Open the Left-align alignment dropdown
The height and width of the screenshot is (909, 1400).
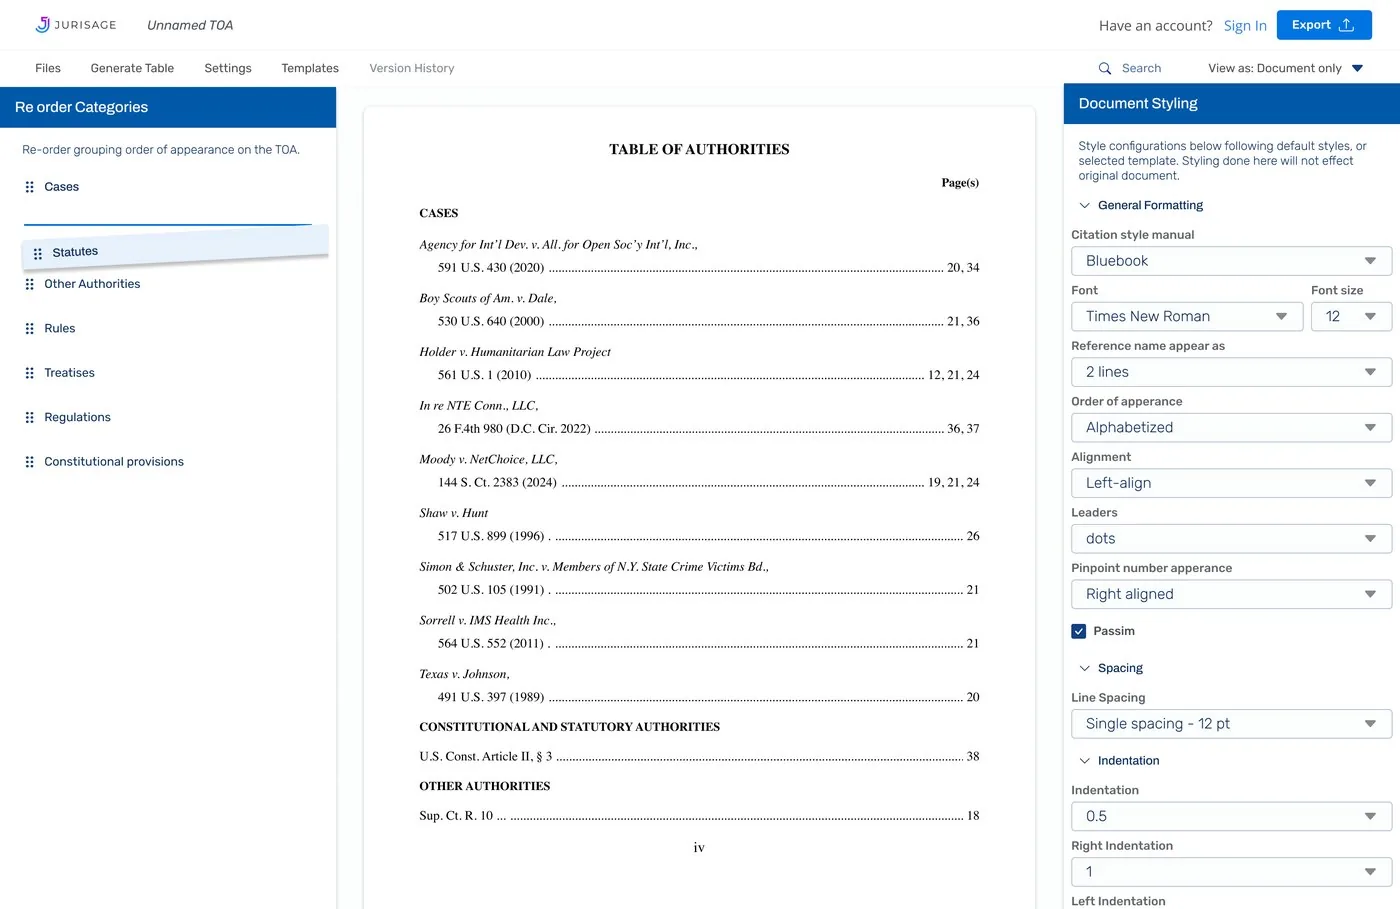1231,483
